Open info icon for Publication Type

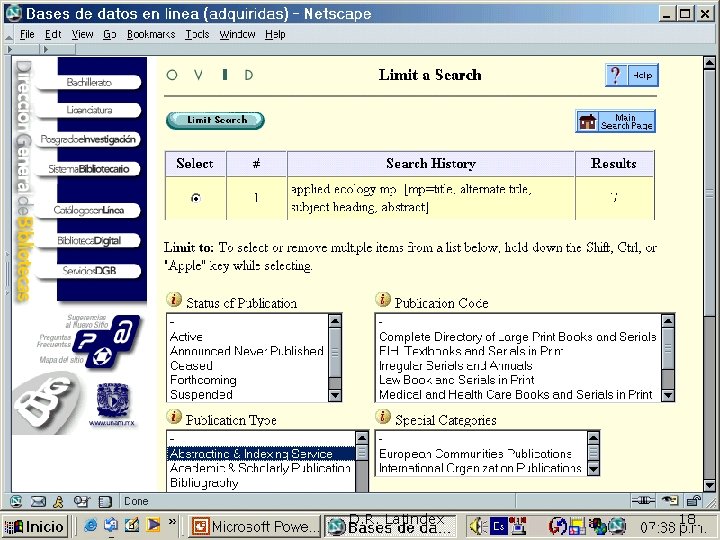174,417
